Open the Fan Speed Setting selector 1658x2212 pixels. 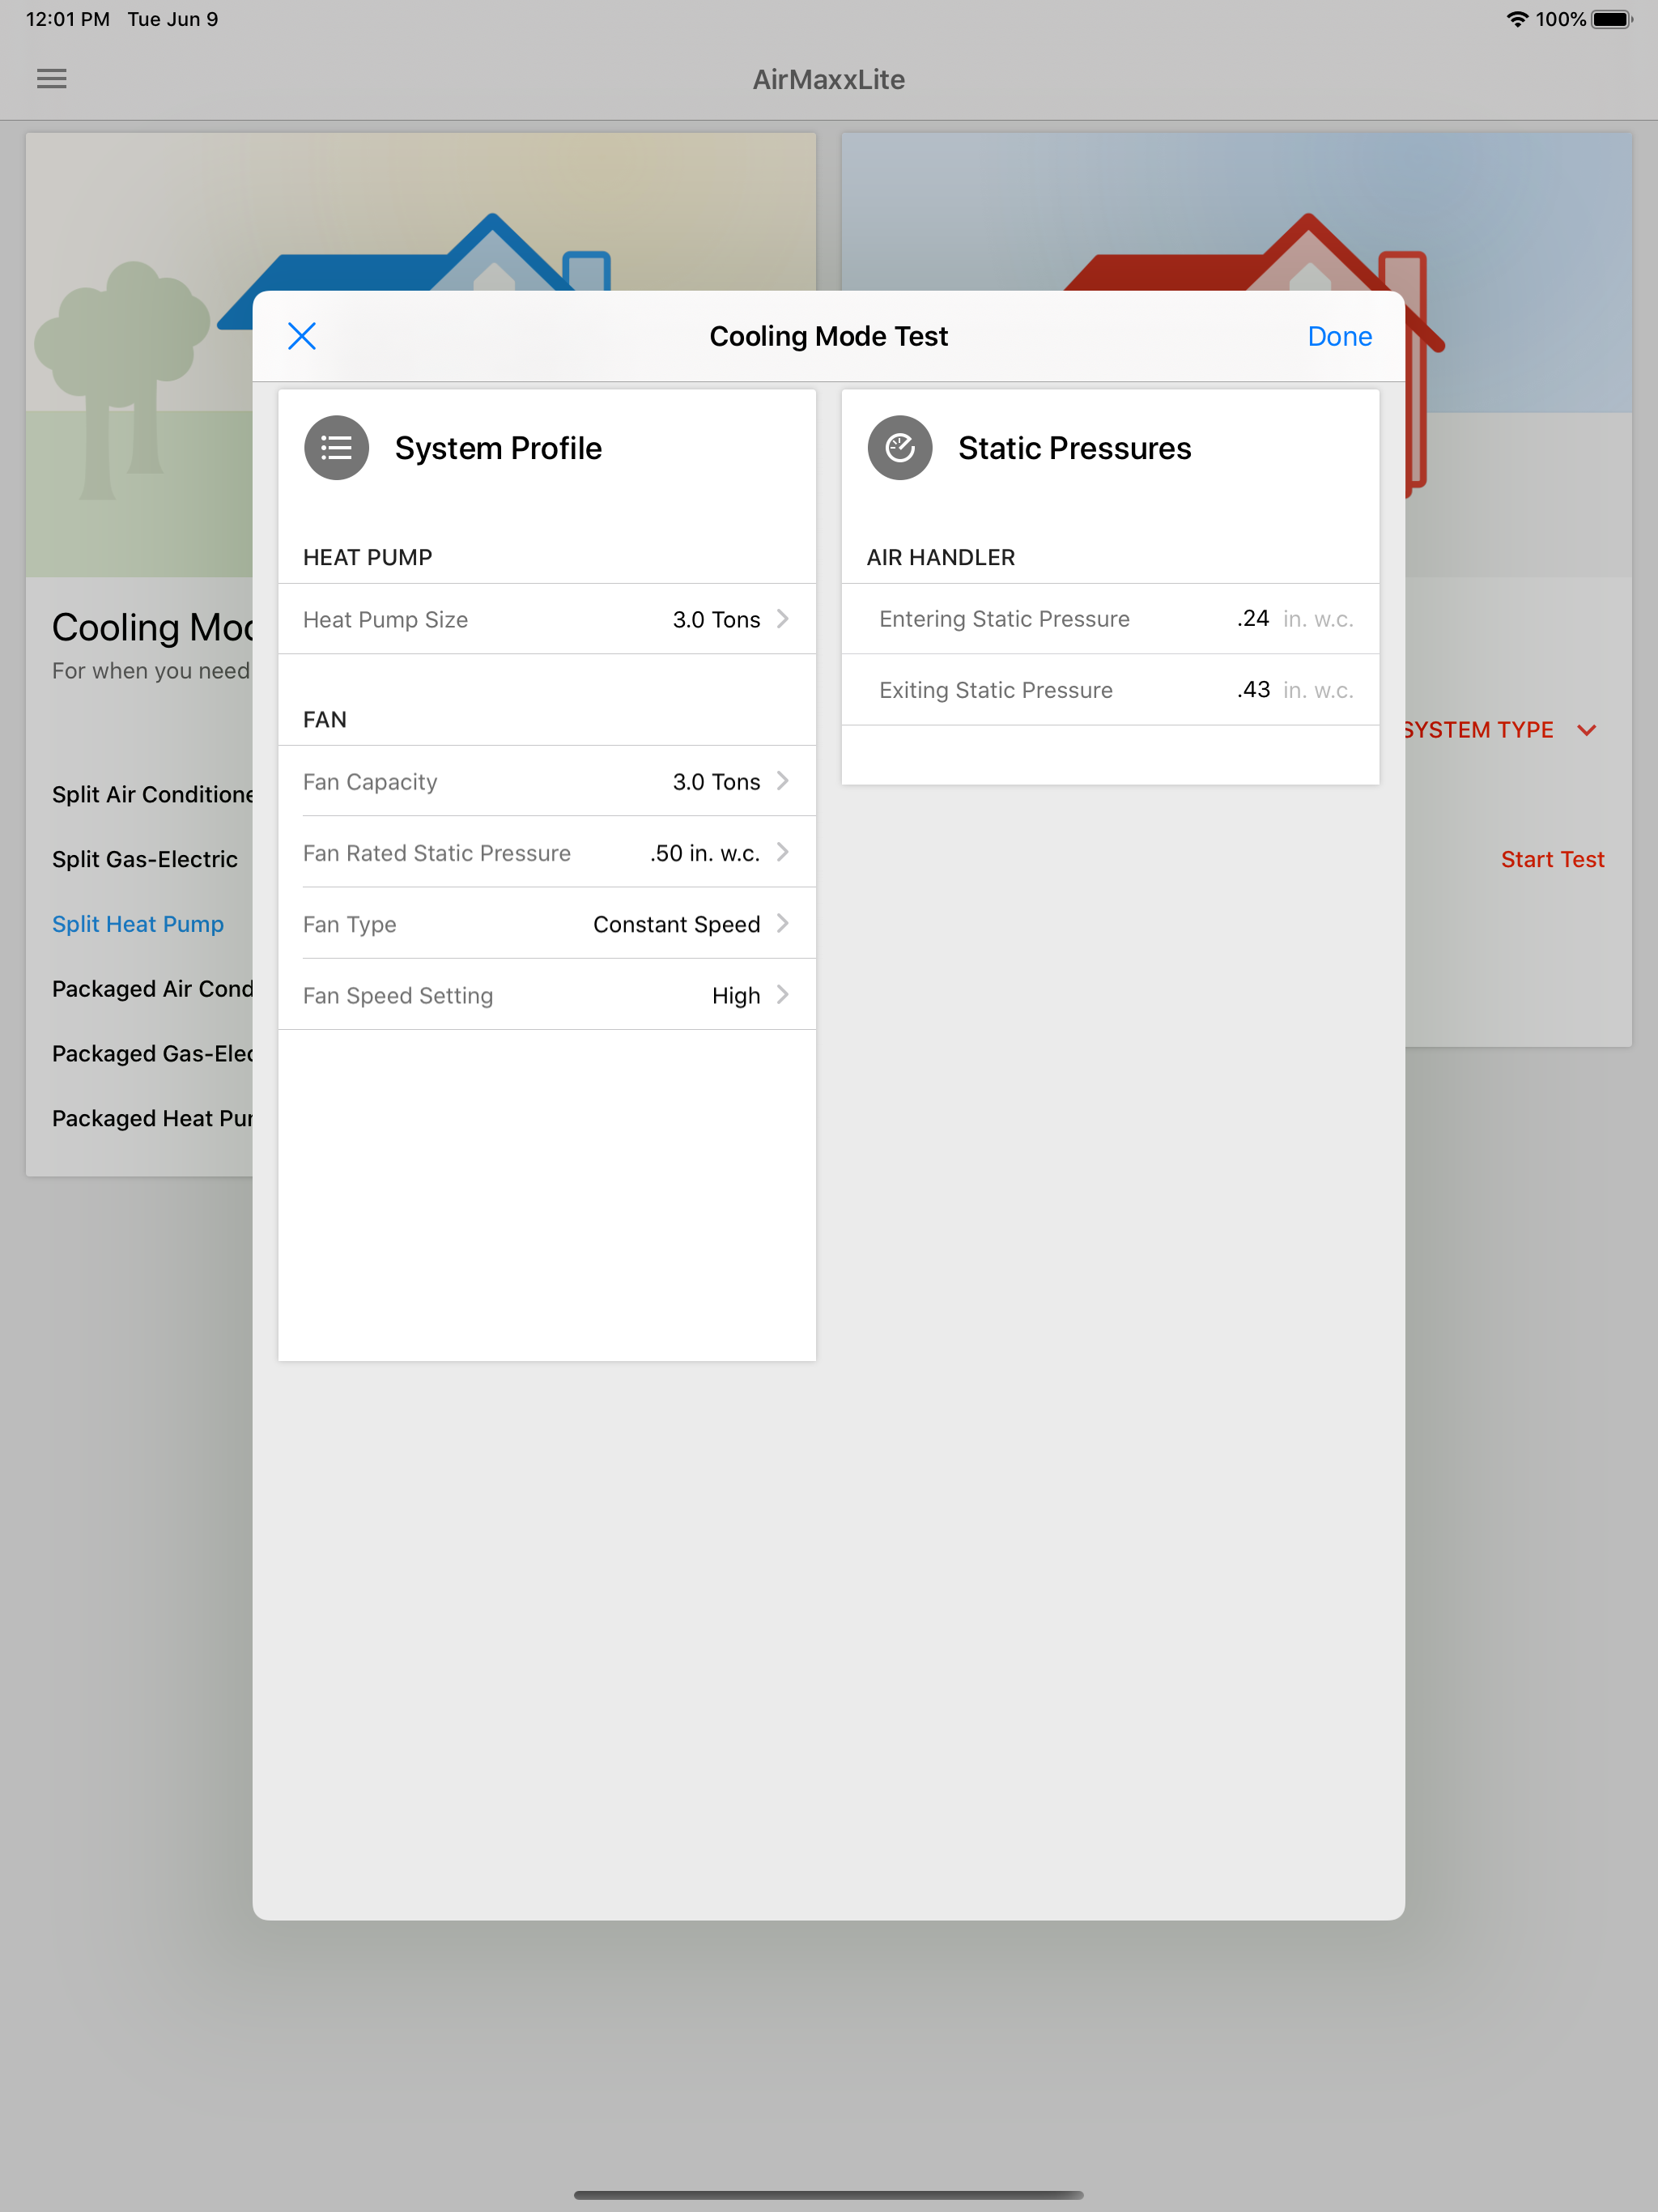(x=547, y=995)
